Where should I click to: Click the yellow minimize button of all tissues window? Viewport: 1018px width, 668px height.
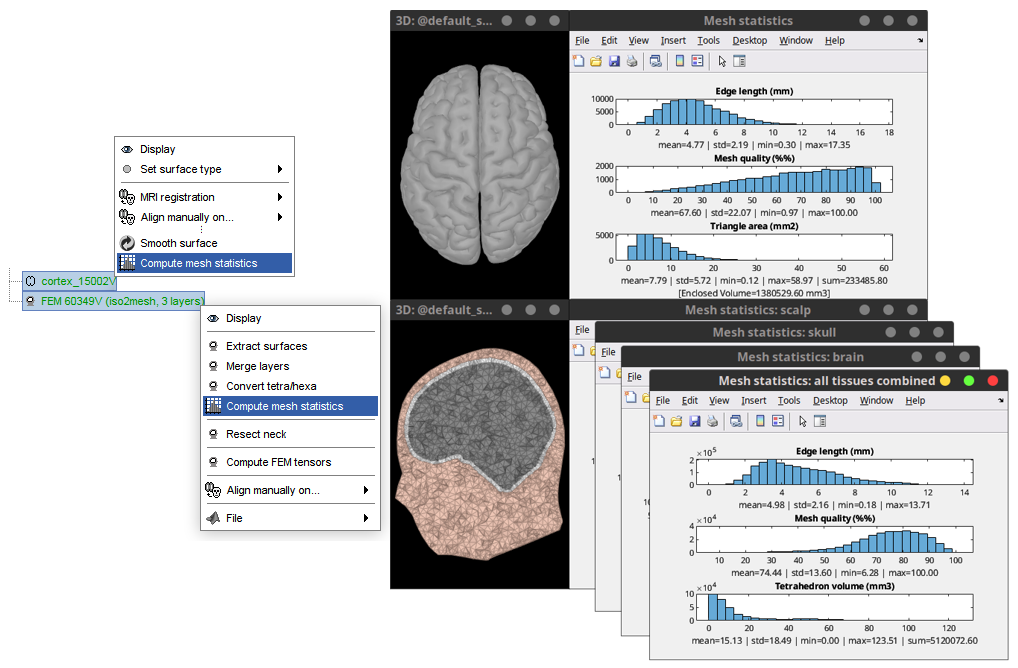click(x=945, y=381)
